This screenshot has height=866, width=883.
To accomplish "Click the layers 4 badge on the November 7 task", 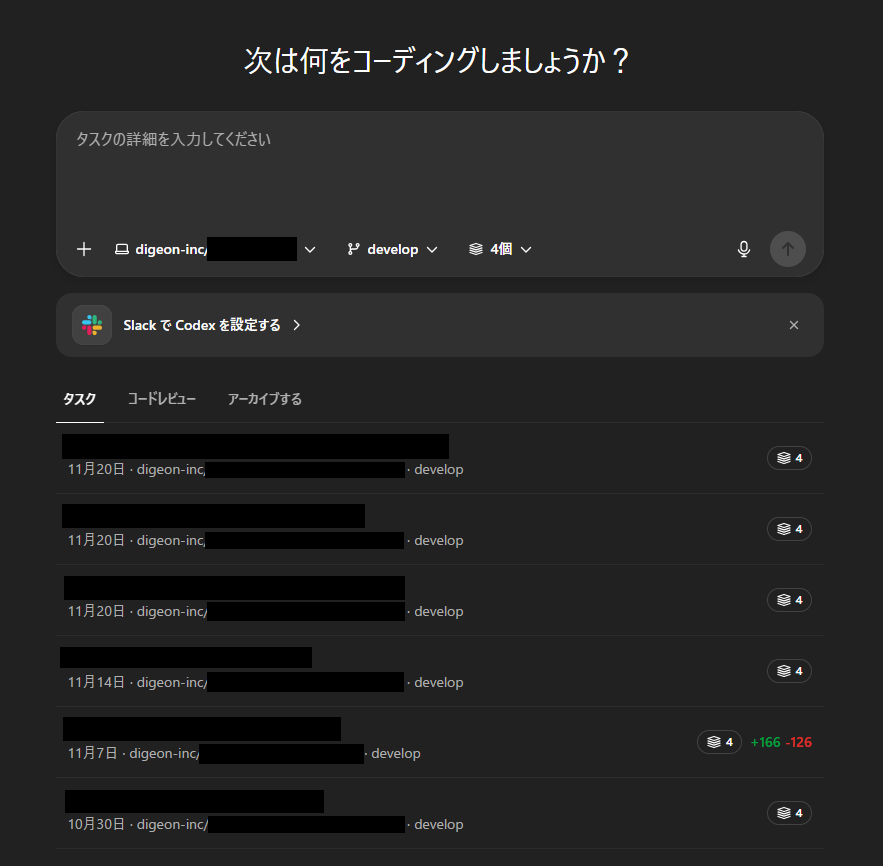I will (x=718, y=742).
